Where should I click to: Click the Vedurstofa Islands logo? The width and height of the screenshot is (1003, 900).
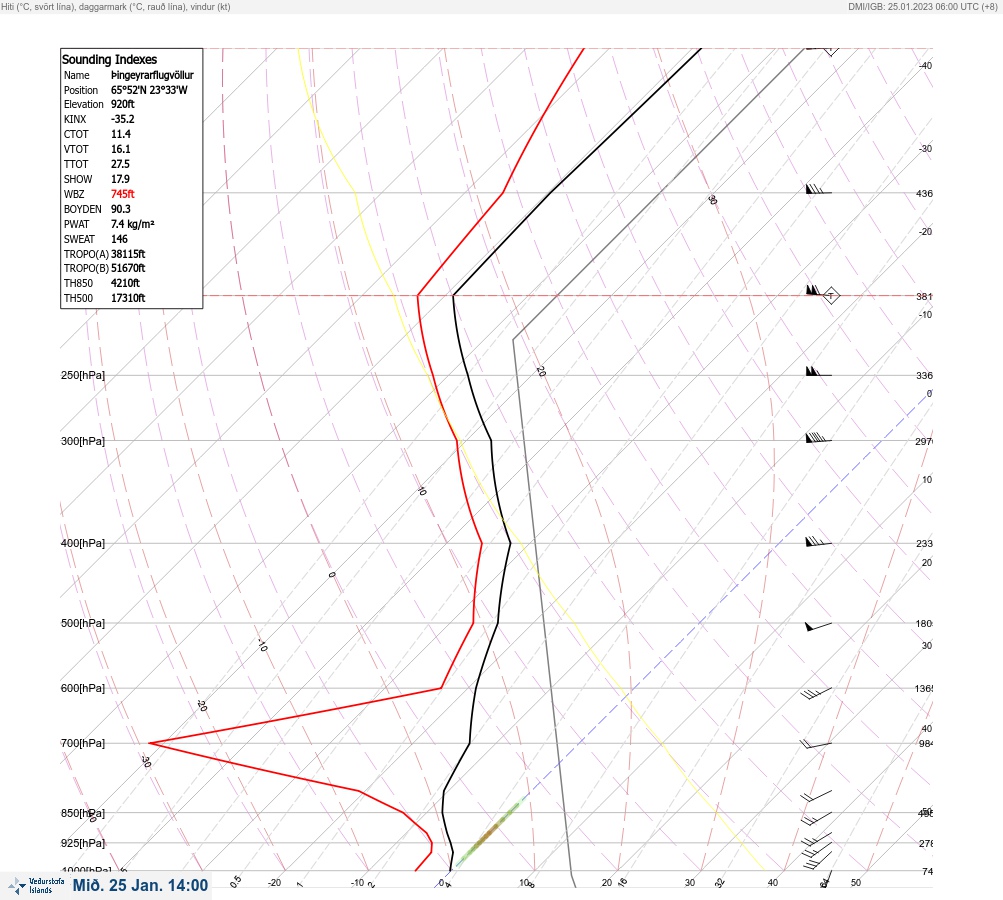pyautogui.click(x=36, y=886)
